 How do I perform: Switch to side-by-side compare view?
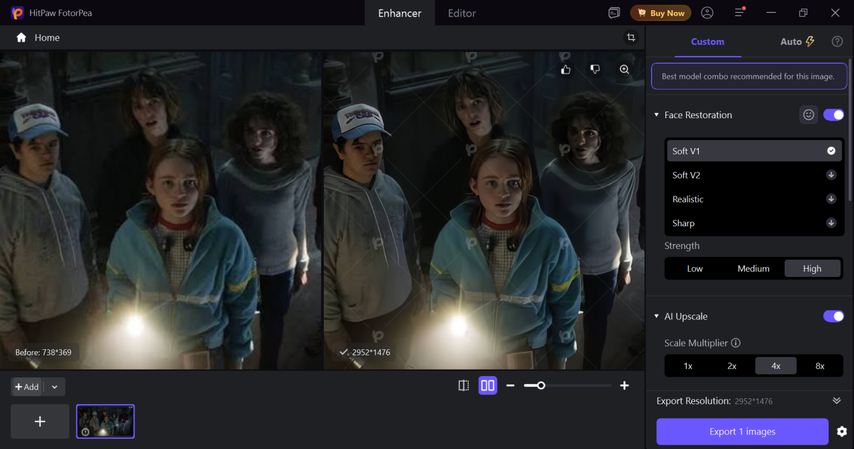point(487,386)
